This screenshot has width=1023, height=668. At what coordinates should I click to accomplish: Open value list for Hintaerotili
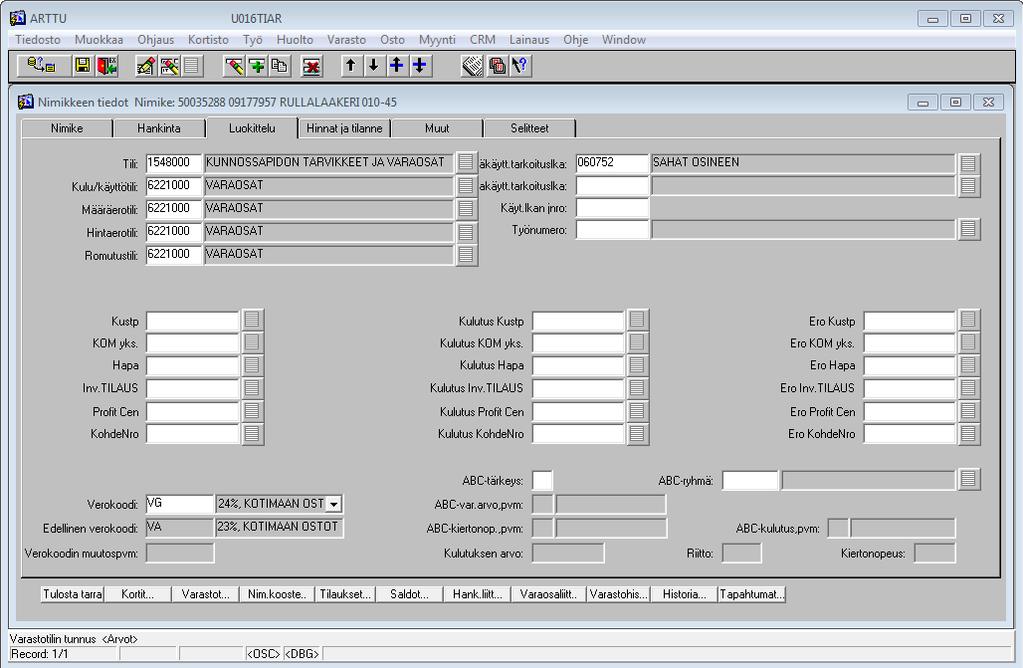coord(466,232)
